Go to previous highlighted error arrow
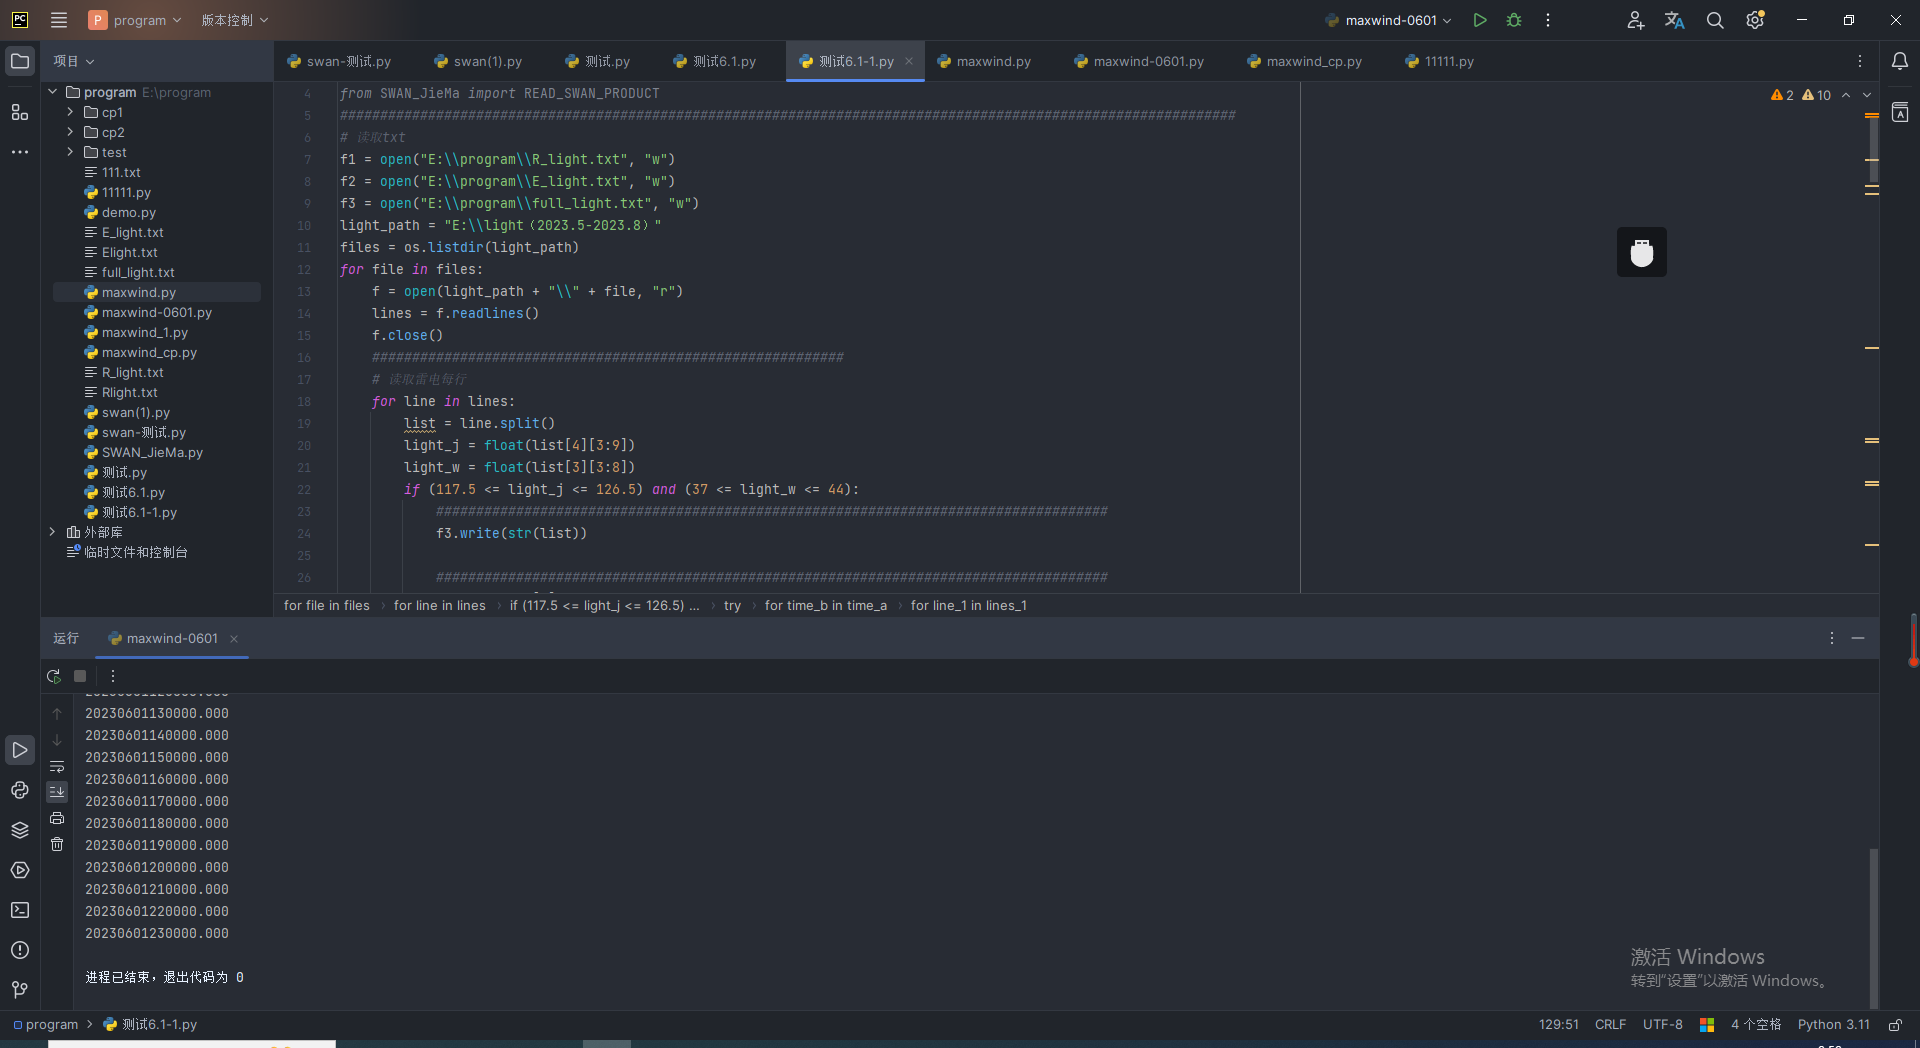 point(1846,95)
